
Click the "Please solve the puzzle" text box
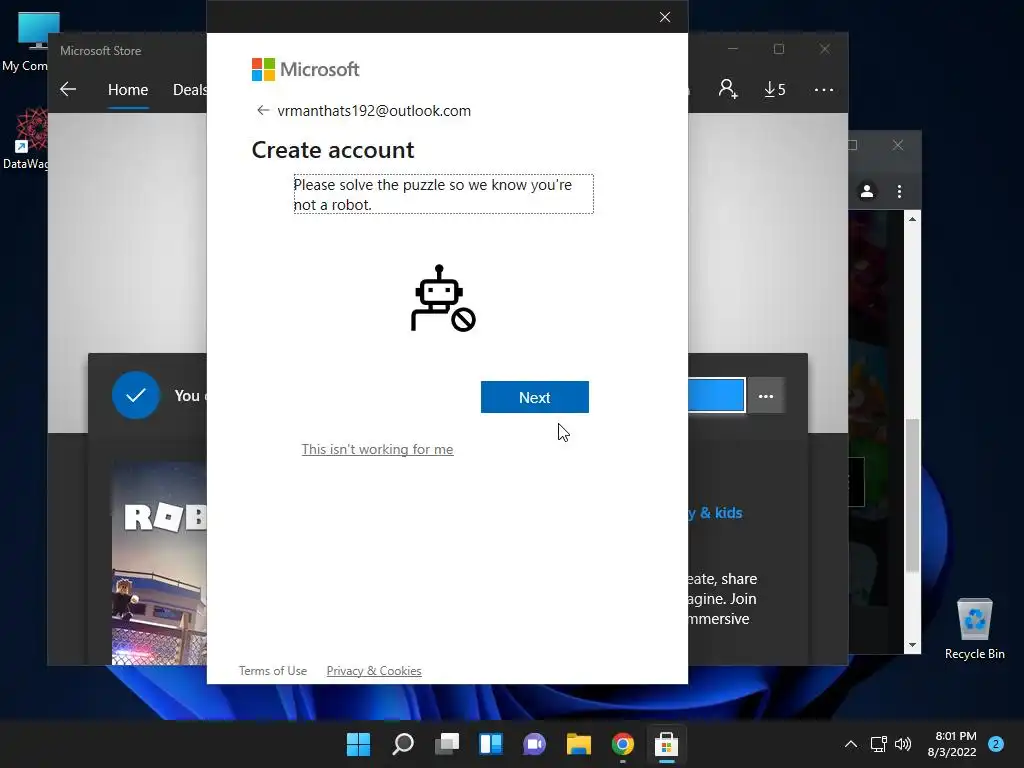(x=443, y=194)
